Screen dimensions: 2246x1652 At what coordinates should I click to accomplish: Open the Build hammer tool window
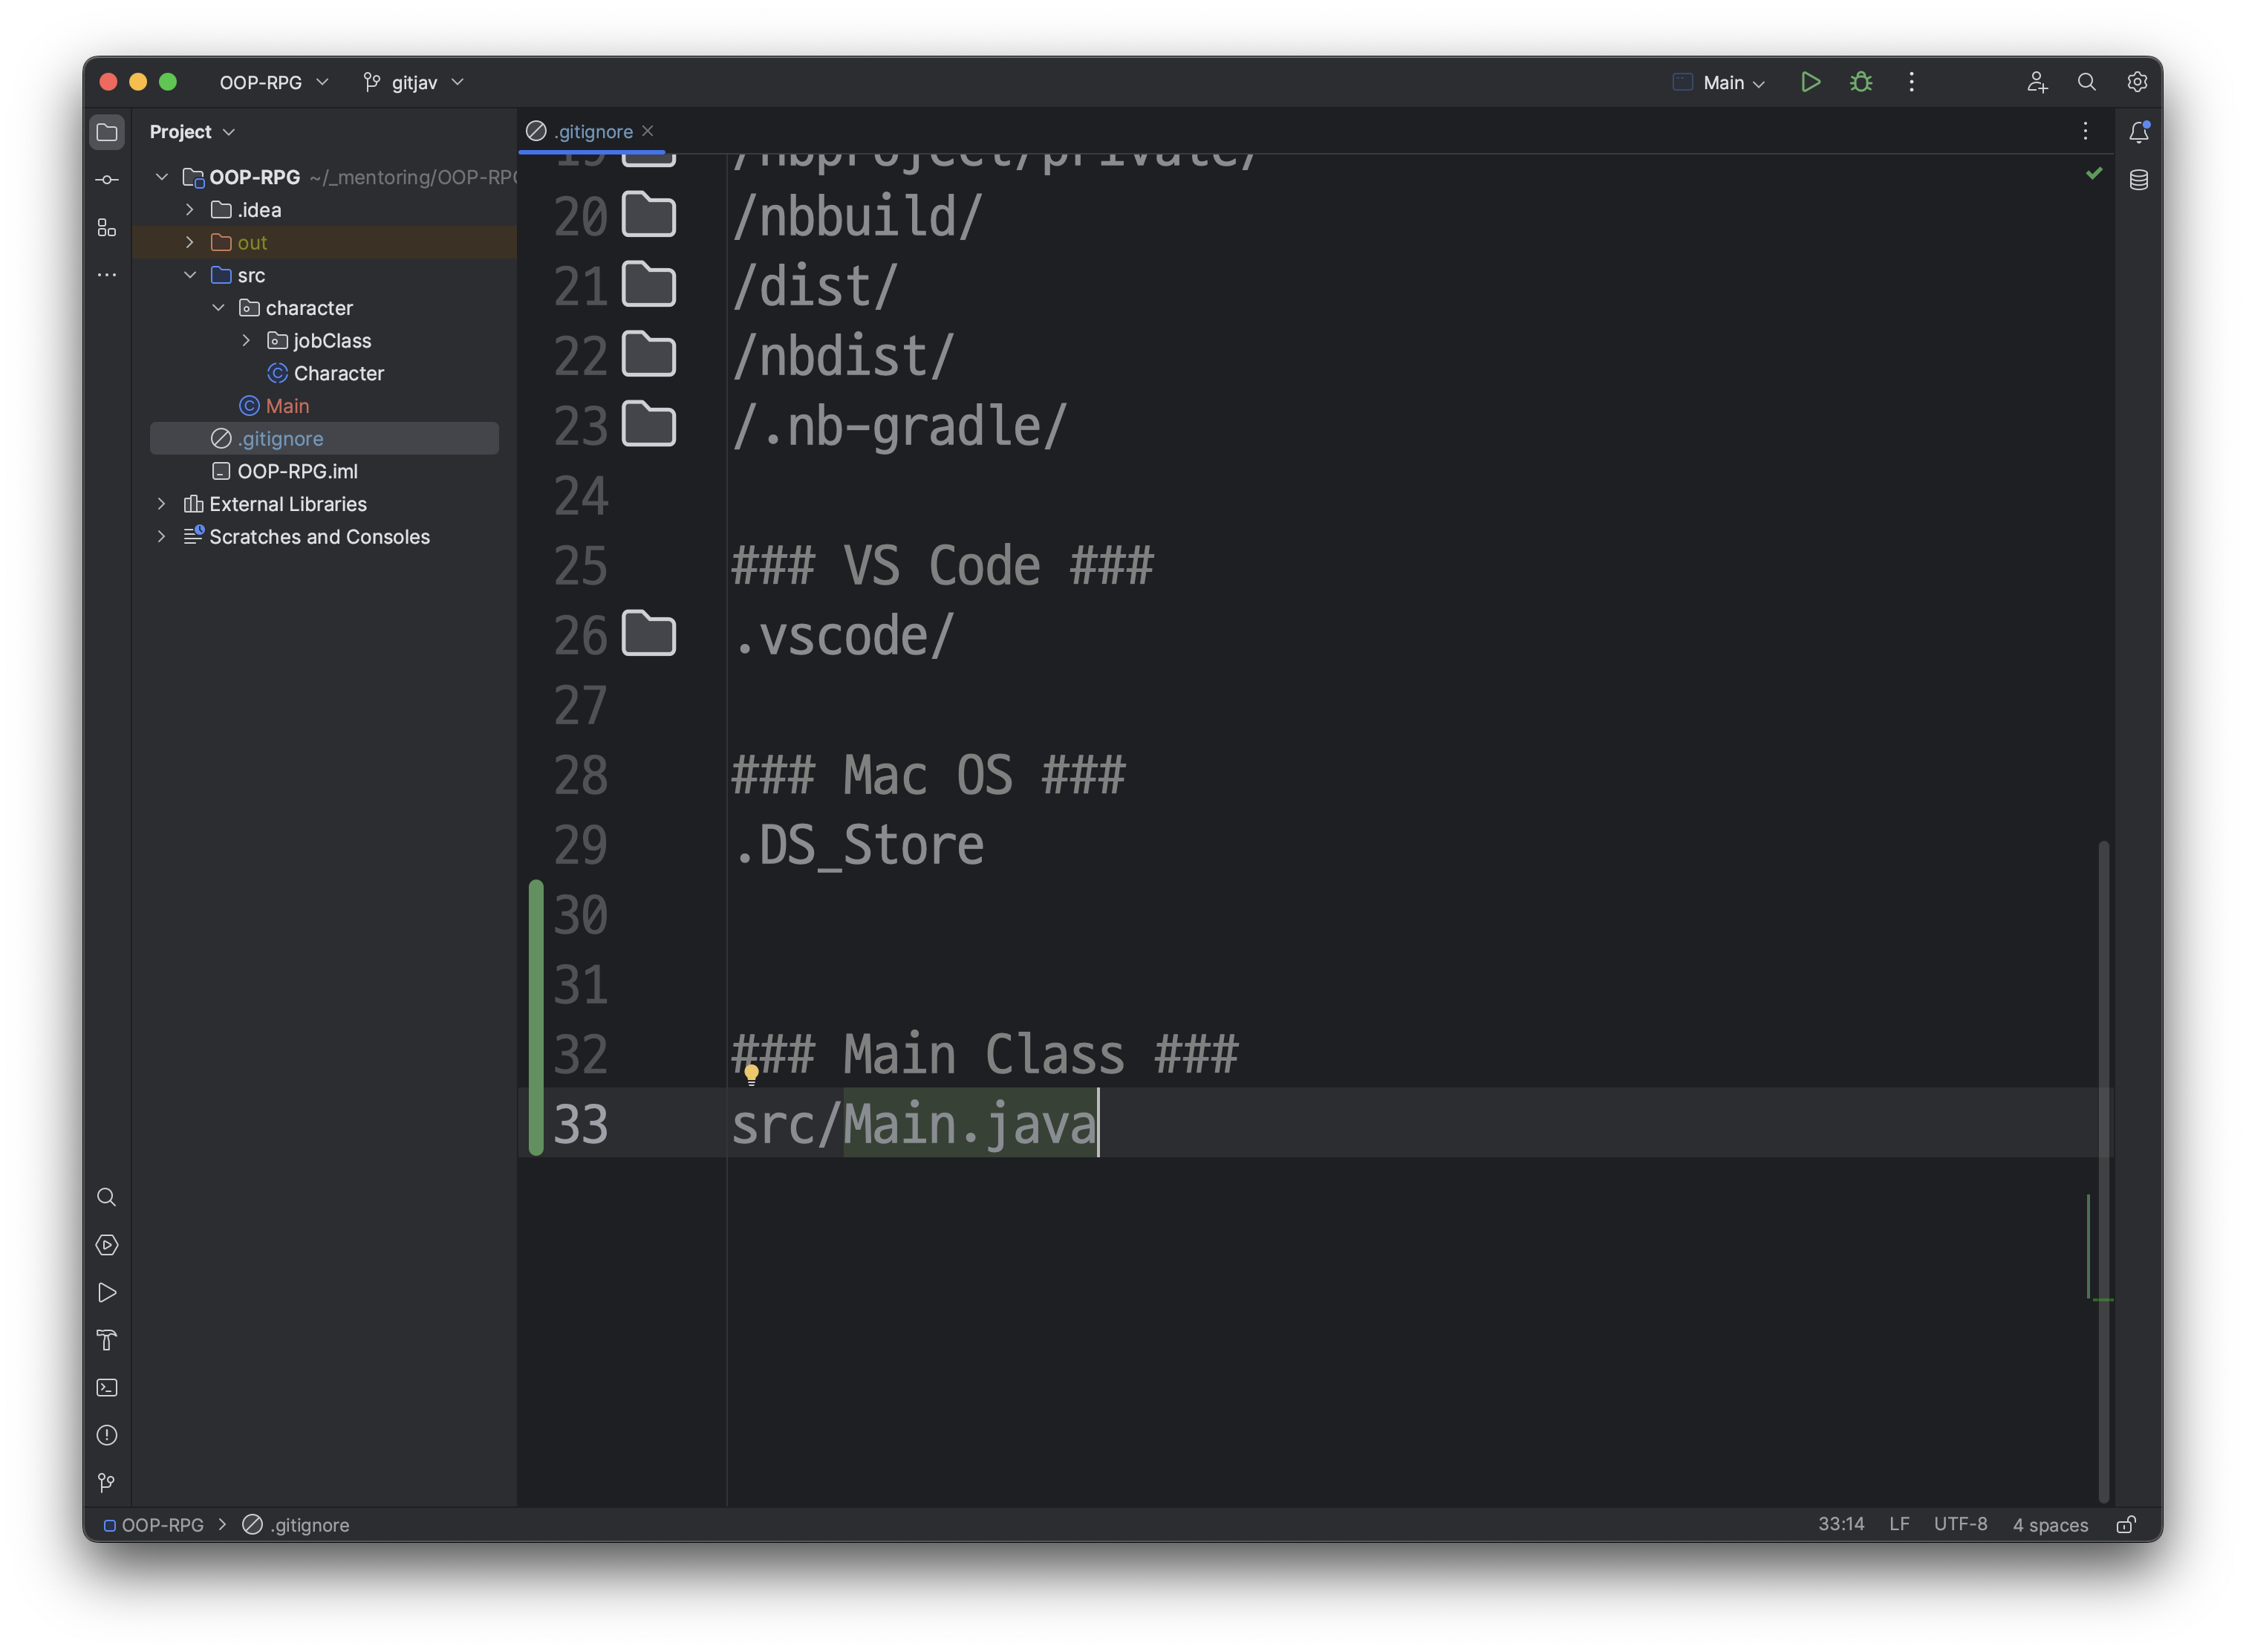tap(107, 1340)
